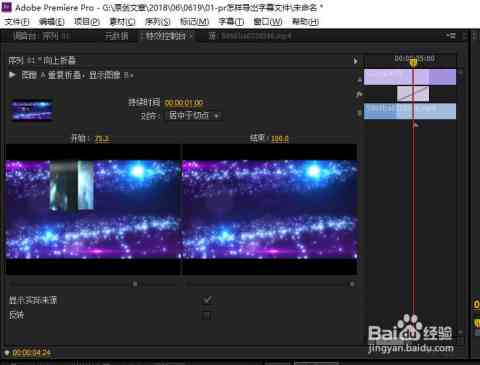Uncheck the 显示实际来源 checkbox
This screenshot has height=365, width=480.
[207, 300]
